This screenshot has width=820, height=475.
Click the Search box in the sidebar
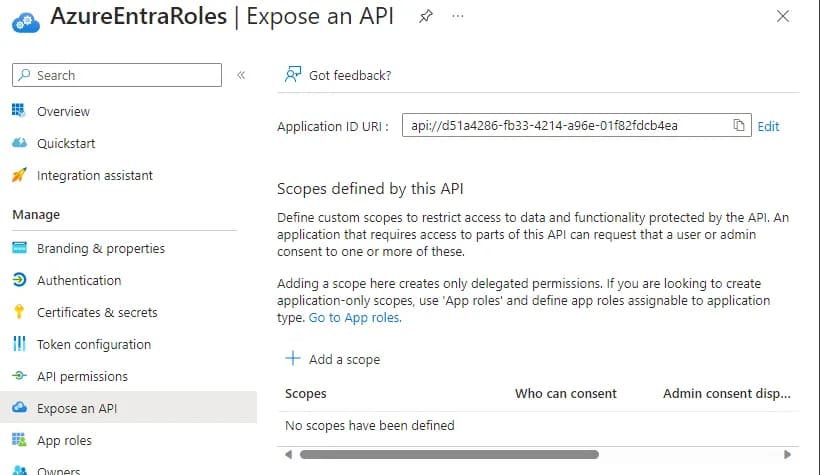(117, 75)
